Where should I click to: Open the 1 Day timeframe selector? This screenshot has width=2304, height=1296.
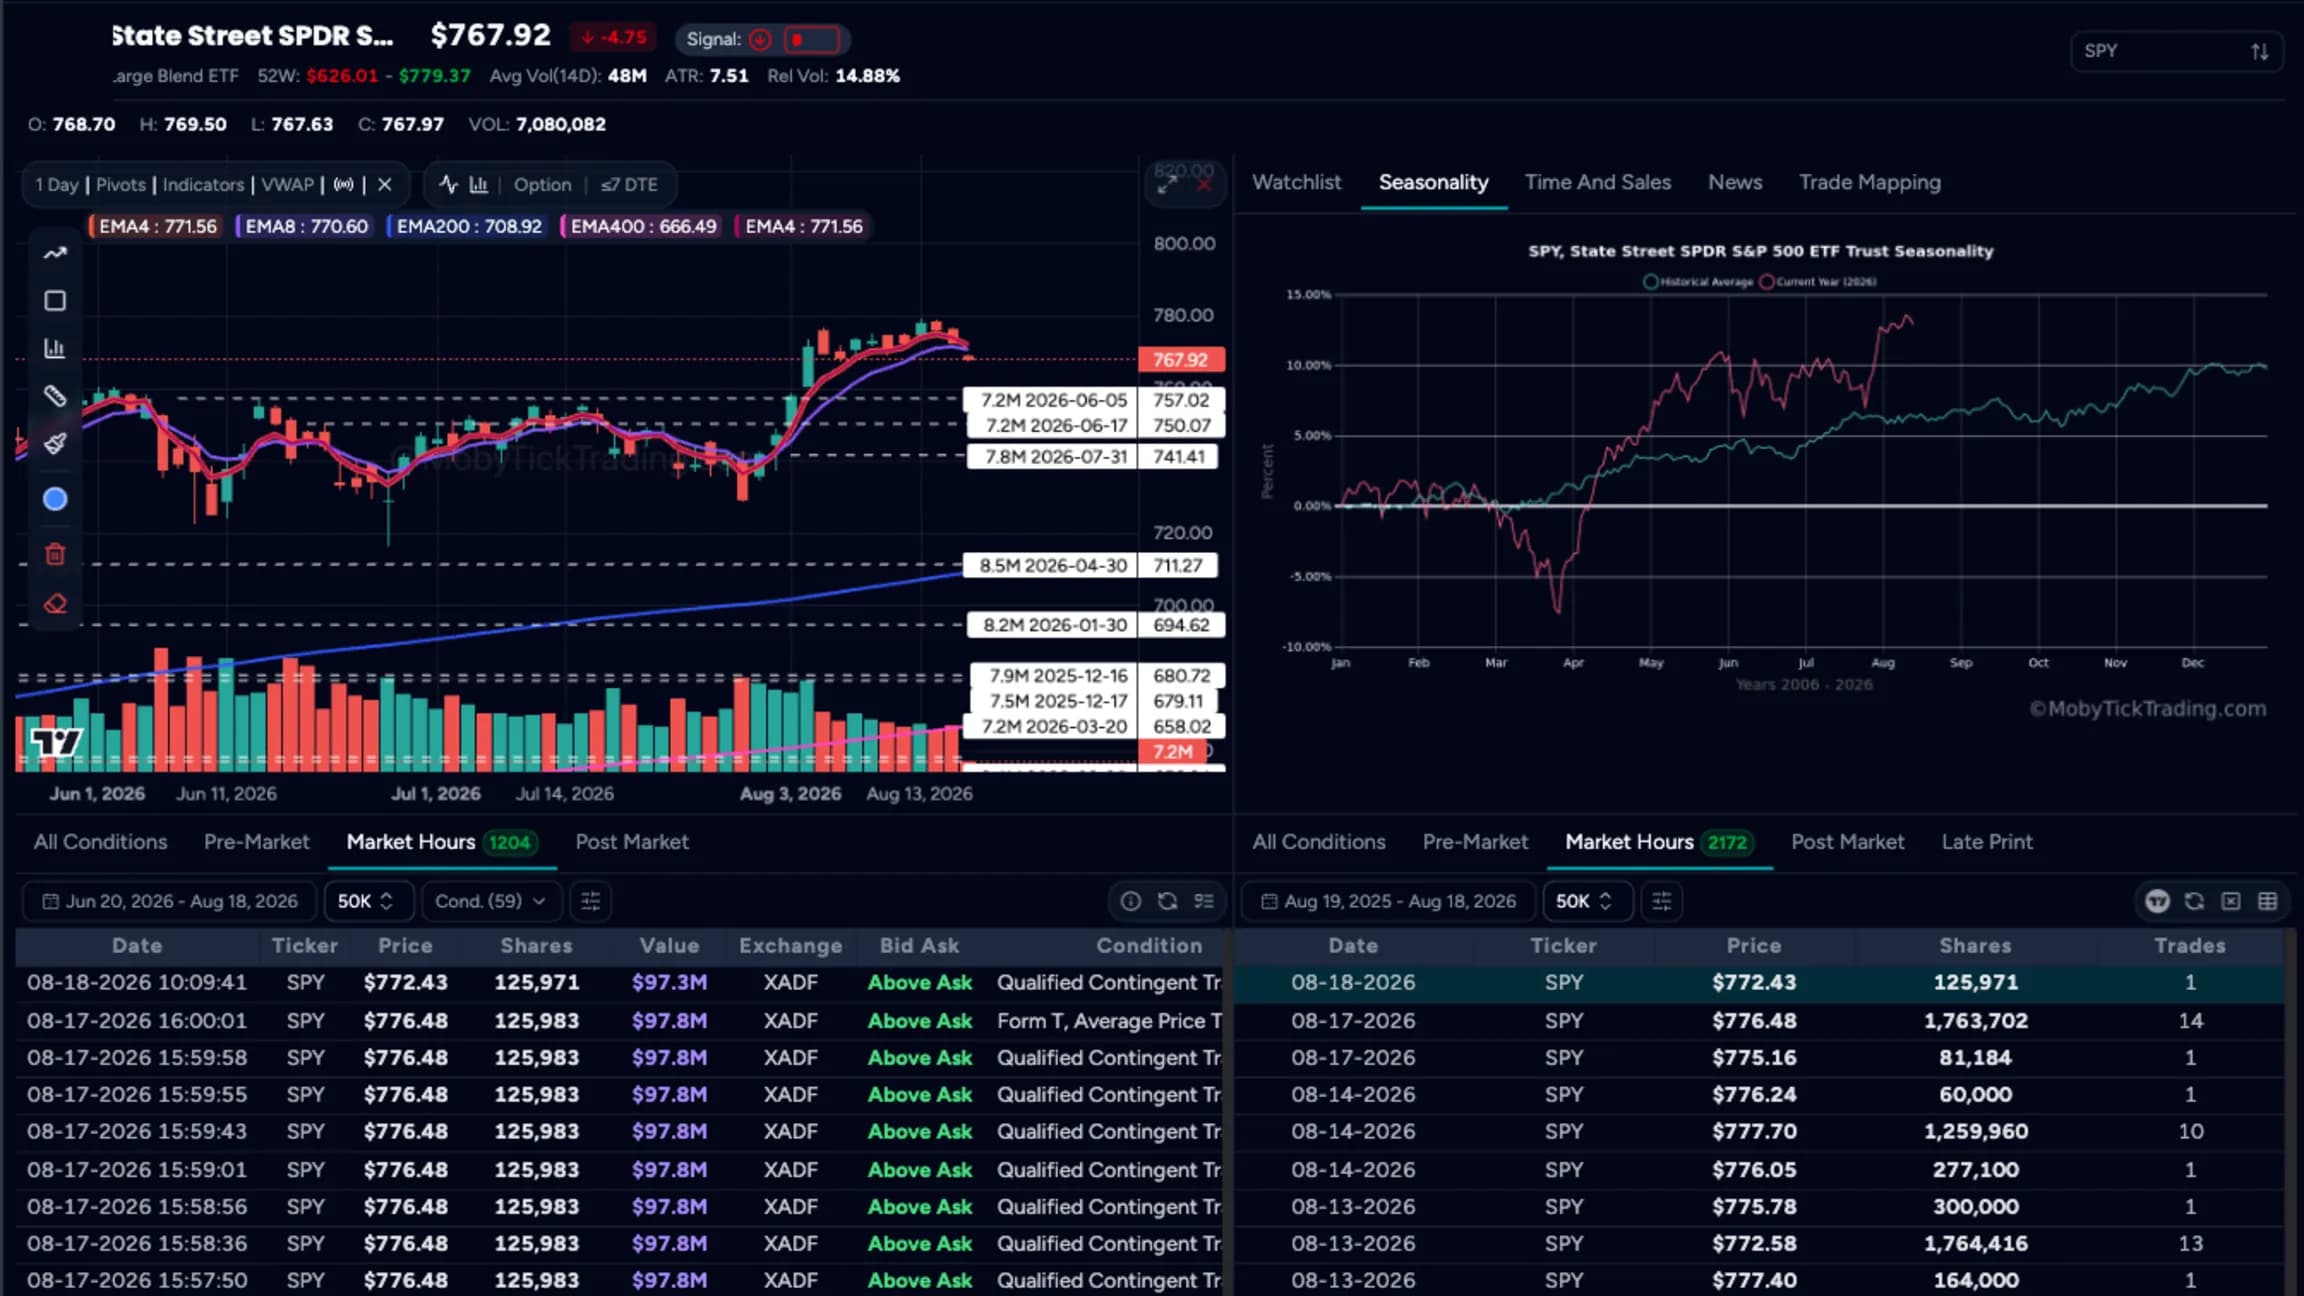point(57,185)
